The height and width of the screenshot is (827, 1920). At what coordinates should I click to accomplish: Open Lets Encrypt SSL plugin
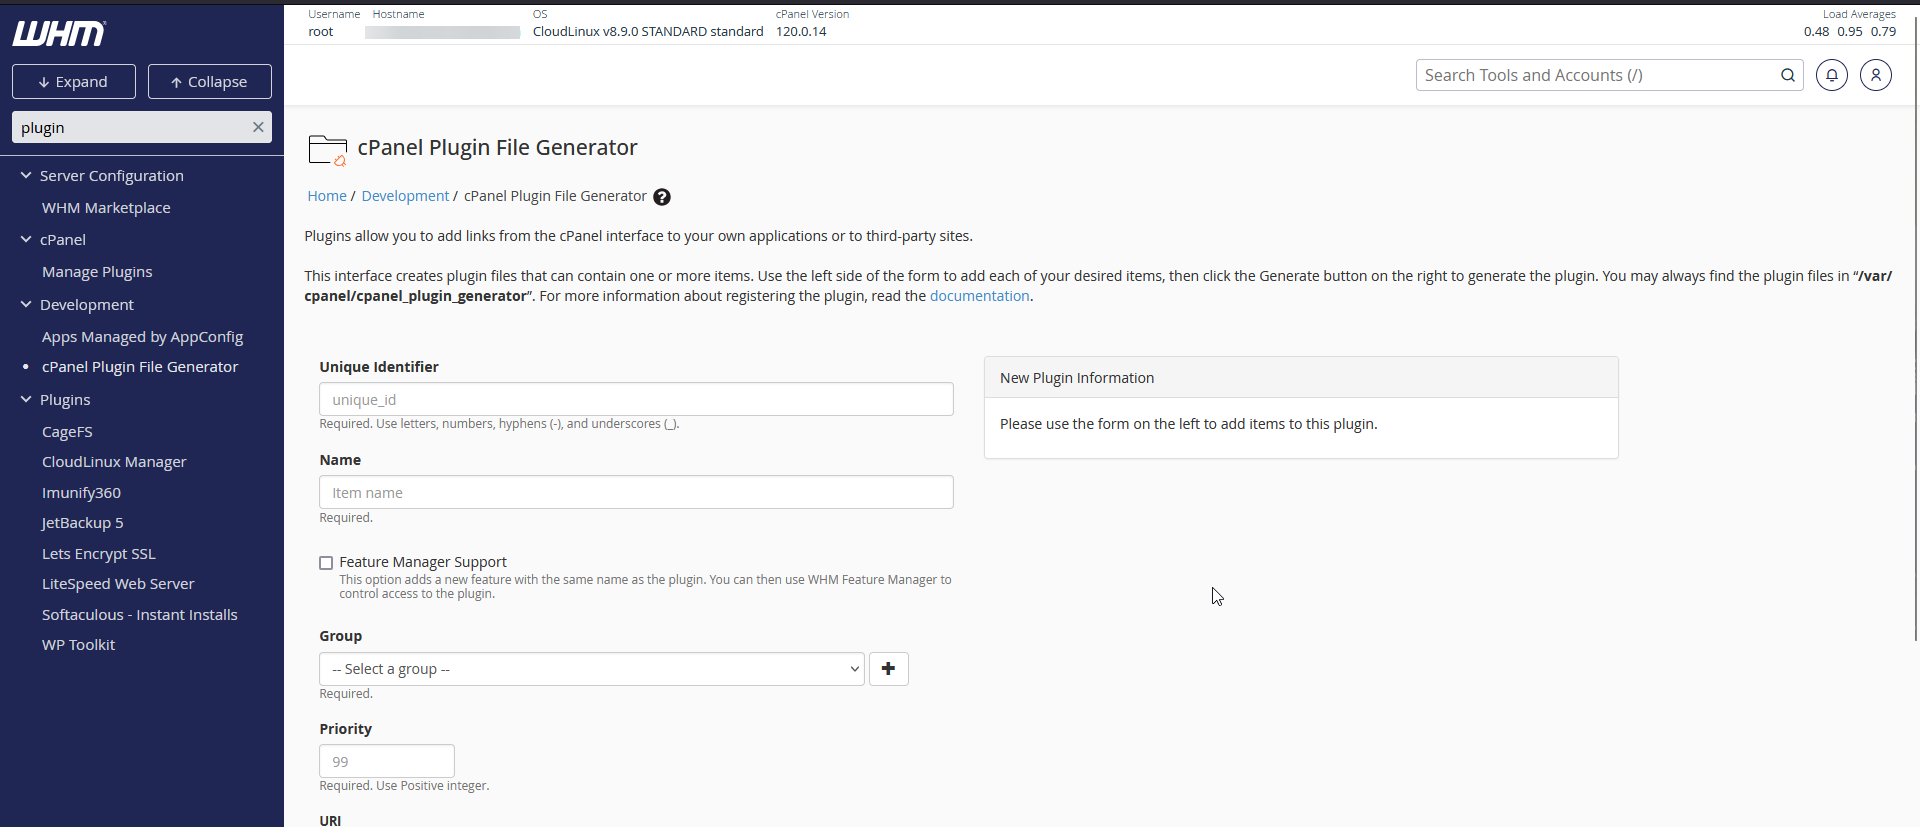(99, 554)
